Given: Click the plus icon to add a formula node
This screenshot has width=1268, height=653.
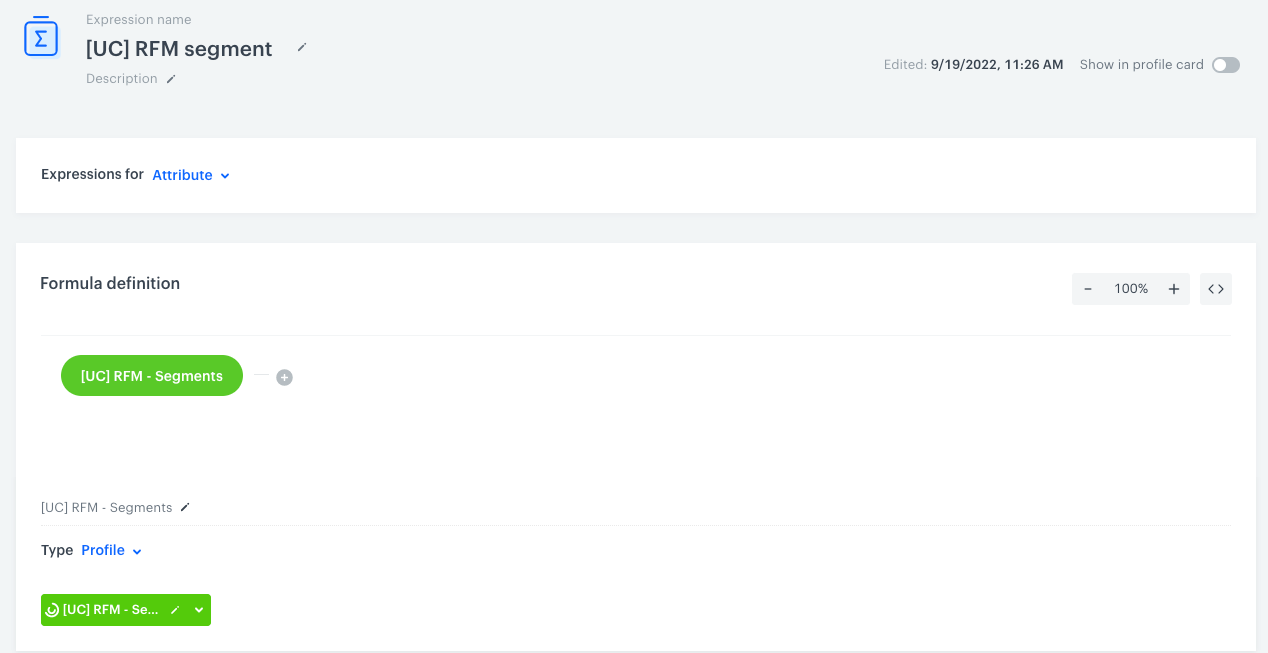Looking at the screenshot, I should point(284,377).
